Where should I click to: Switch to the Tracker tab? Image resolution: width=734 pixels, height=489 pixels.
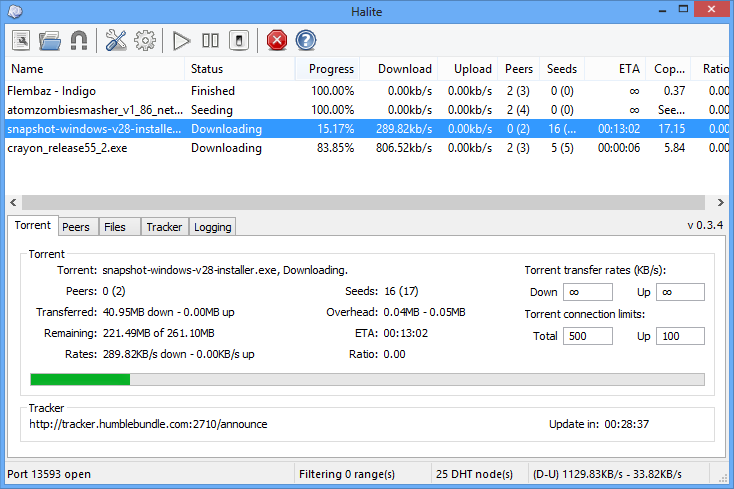pyautogui.click(x=164, y=227)
